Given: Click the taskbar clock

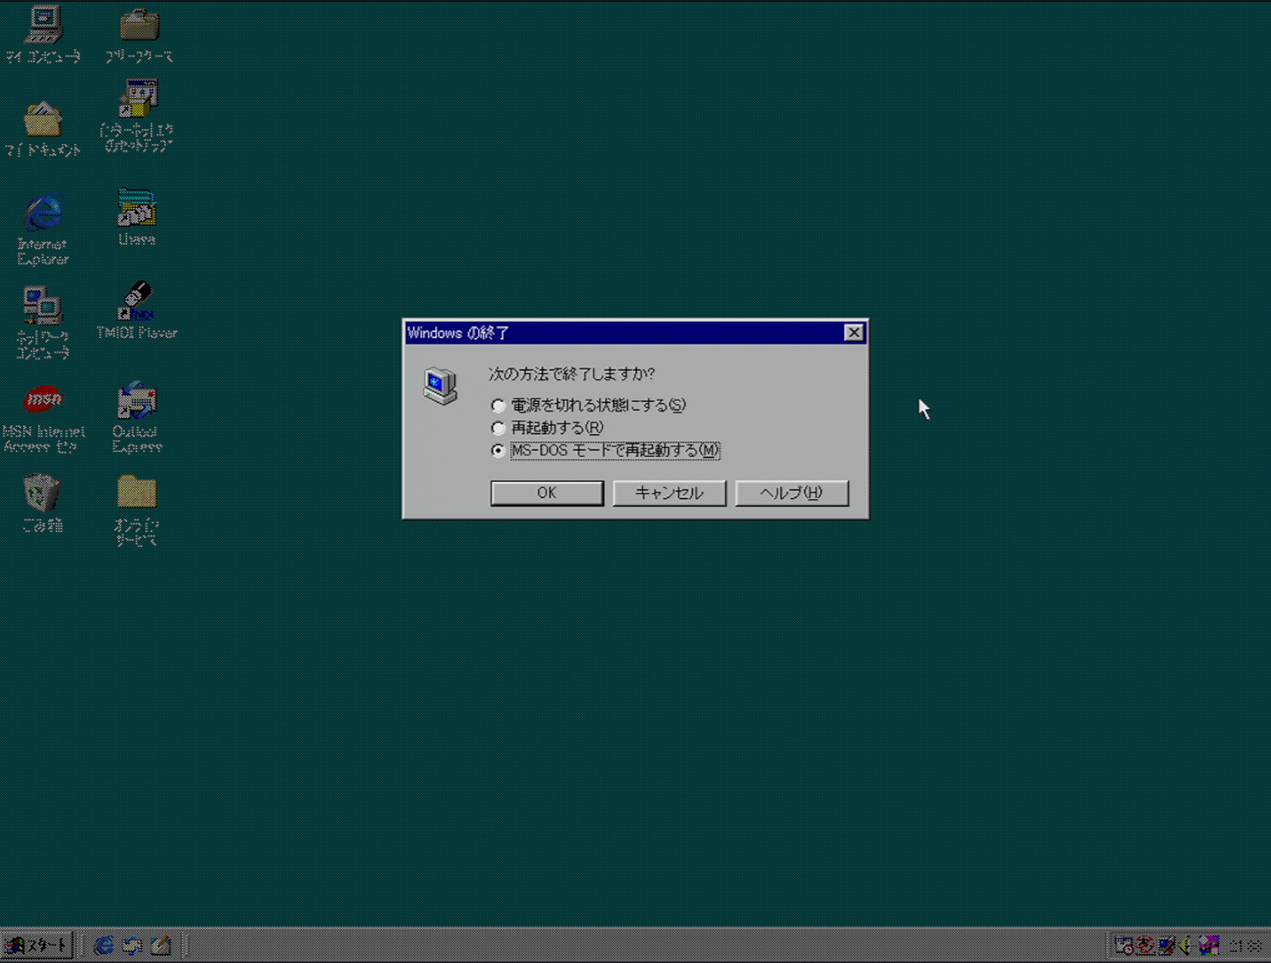Looking at the screenshot, I should tap(1245, 945).
